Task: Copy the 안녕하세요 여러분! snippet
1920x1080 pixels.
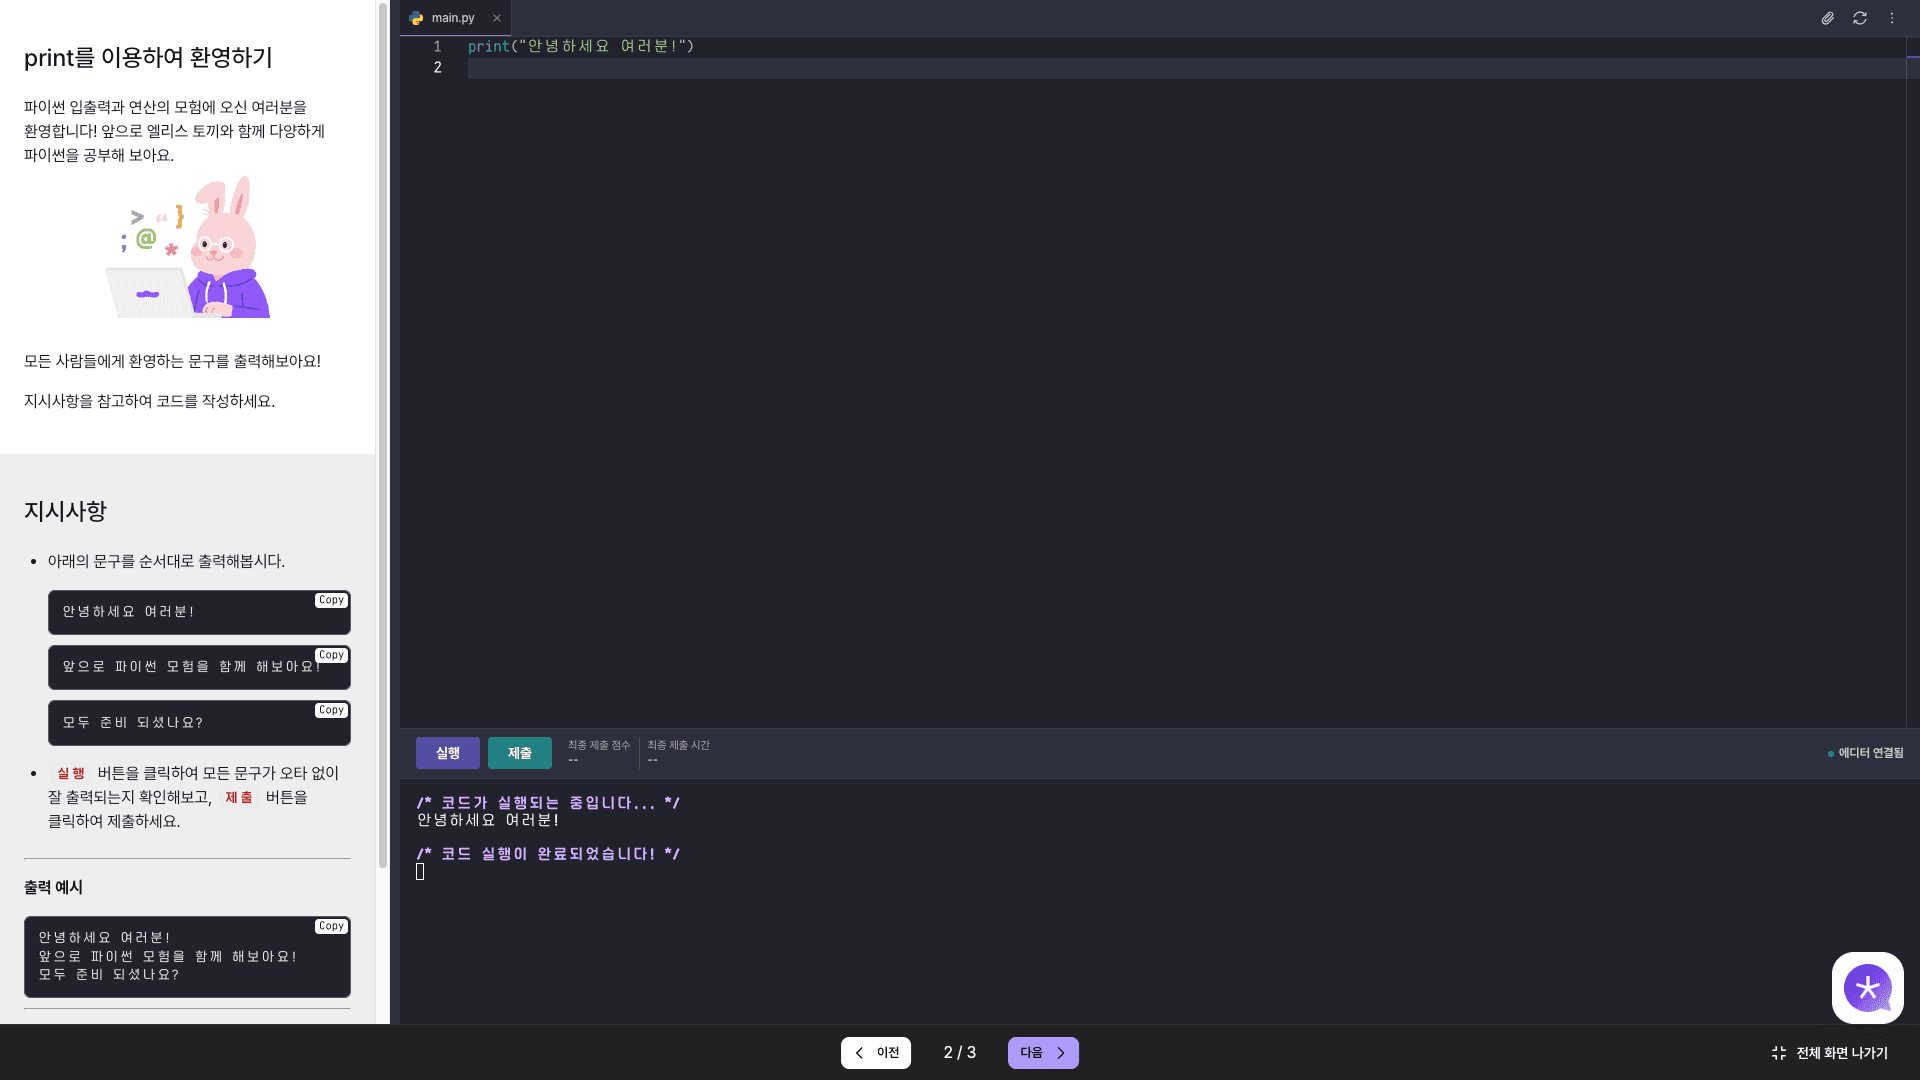Action: (x=331, y=600)
